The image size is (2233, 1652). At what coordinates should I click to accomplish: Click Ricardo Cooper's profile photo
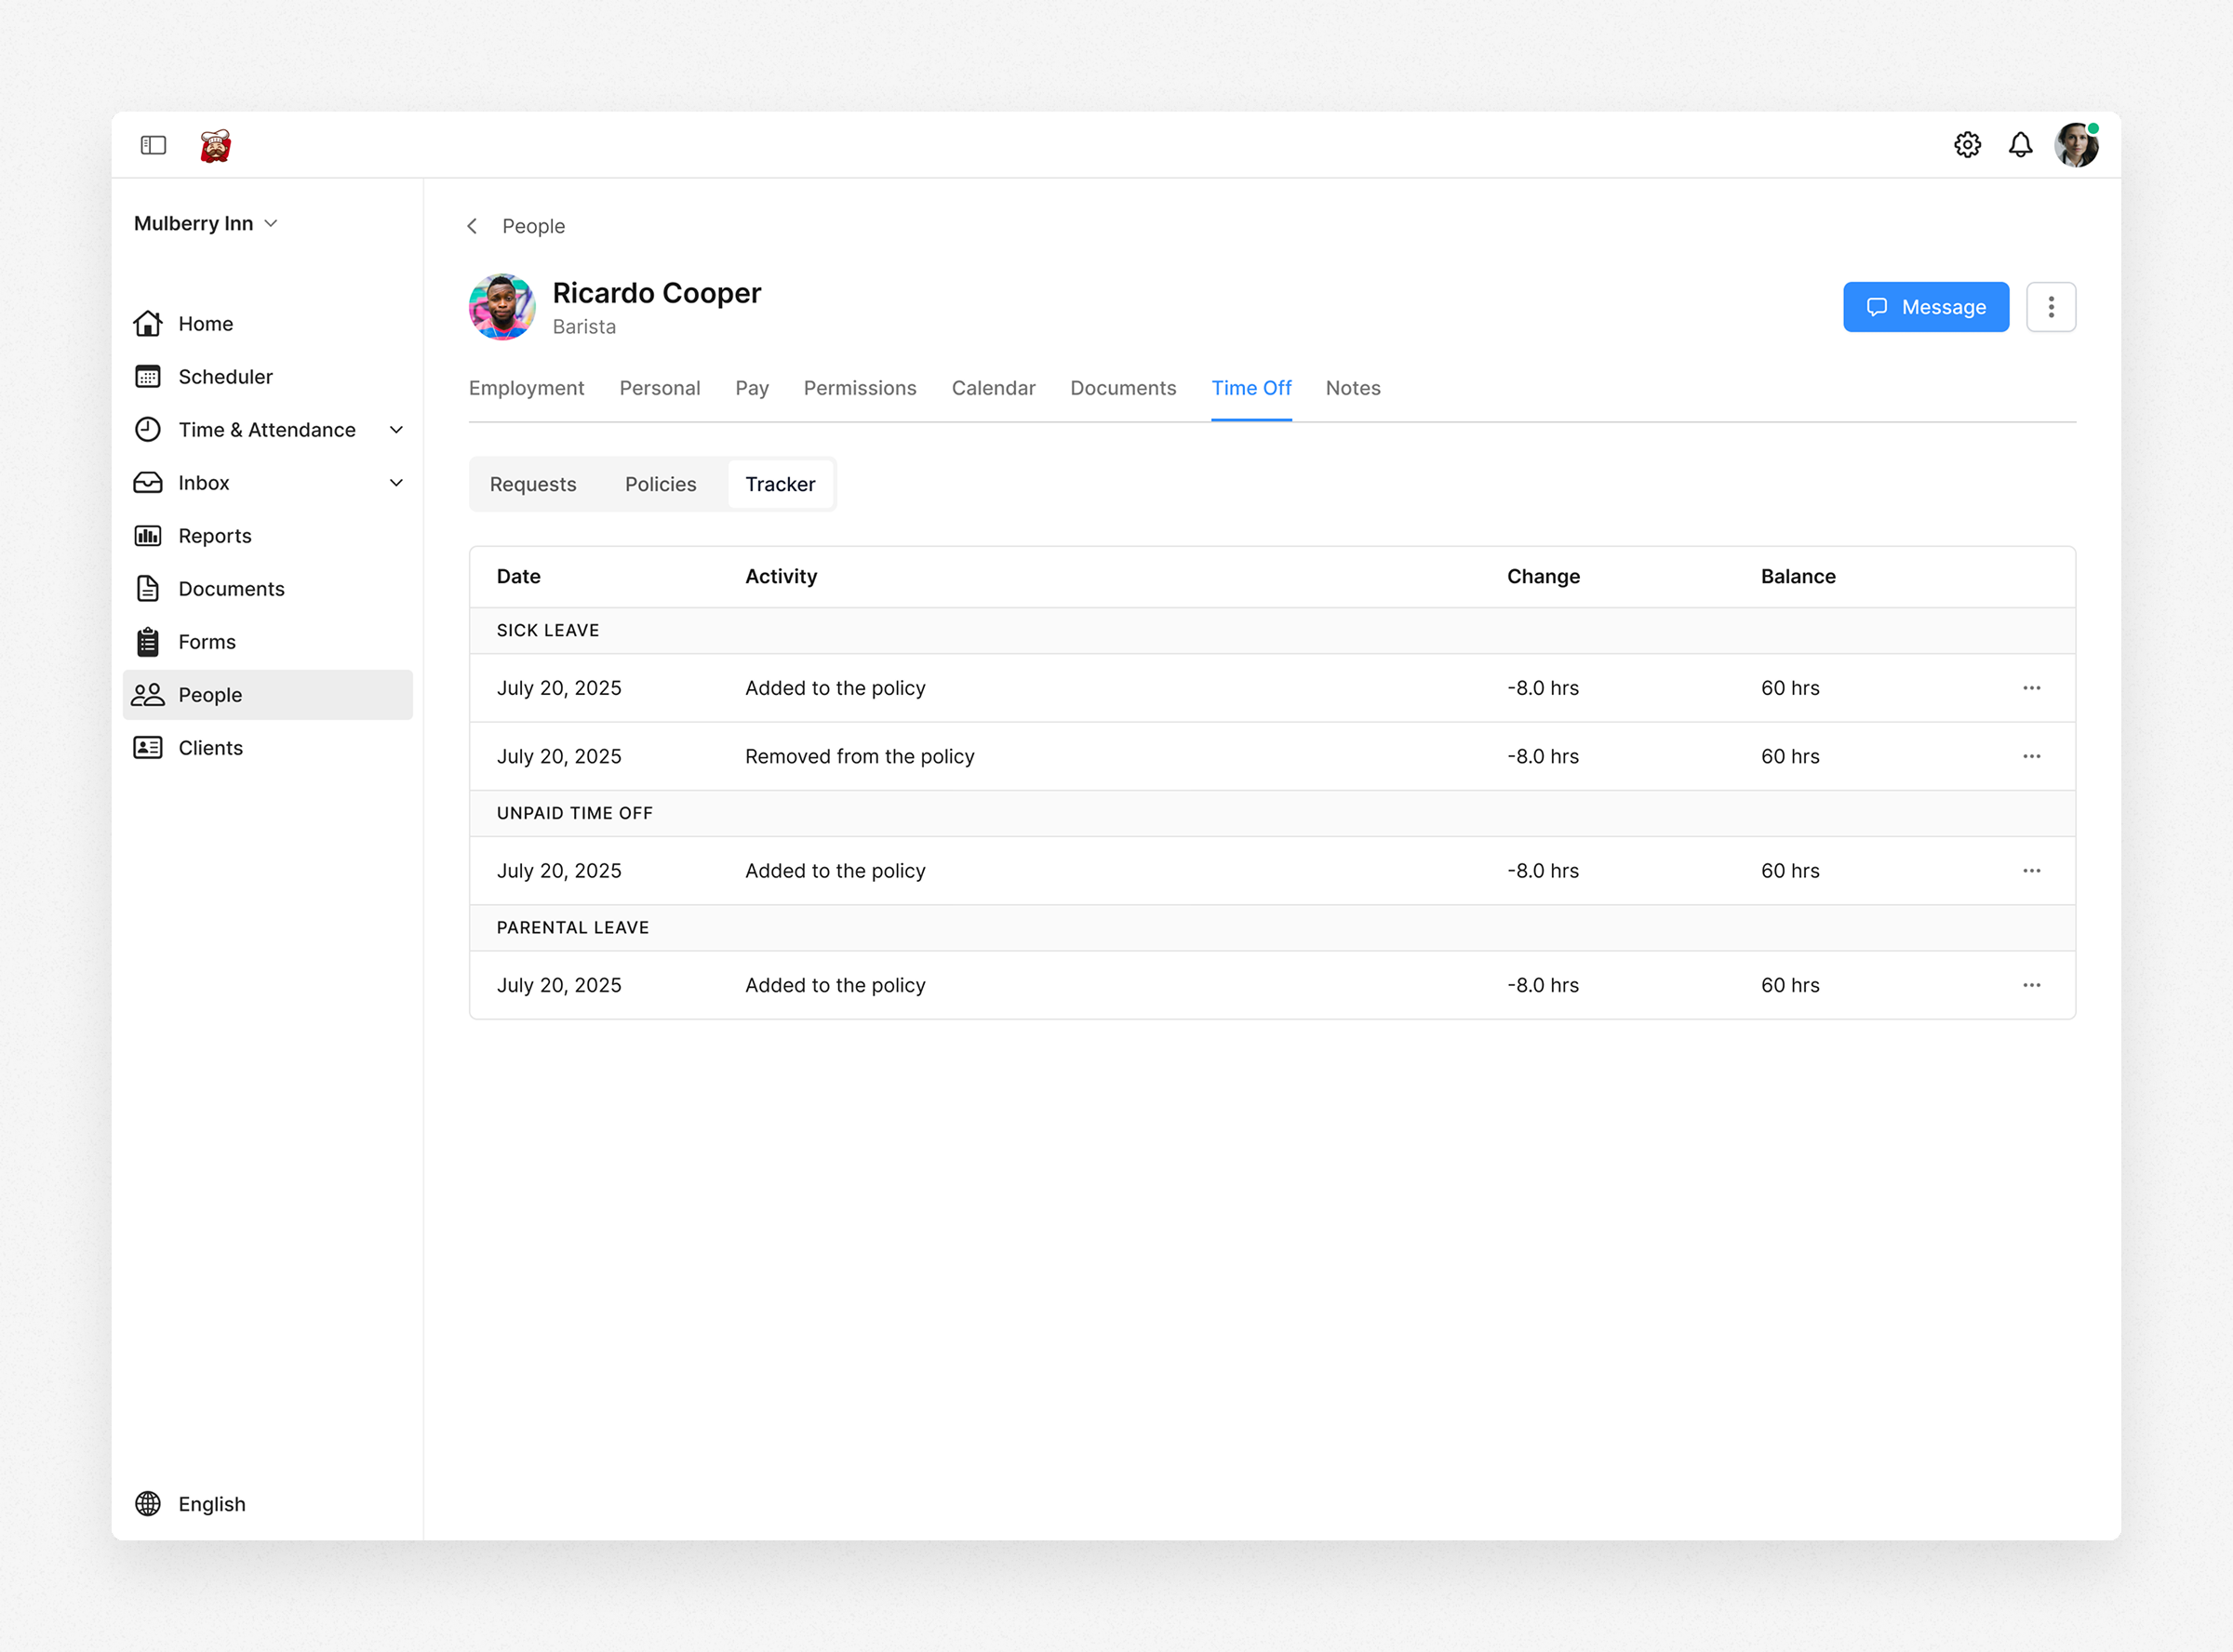coord(502,307)
